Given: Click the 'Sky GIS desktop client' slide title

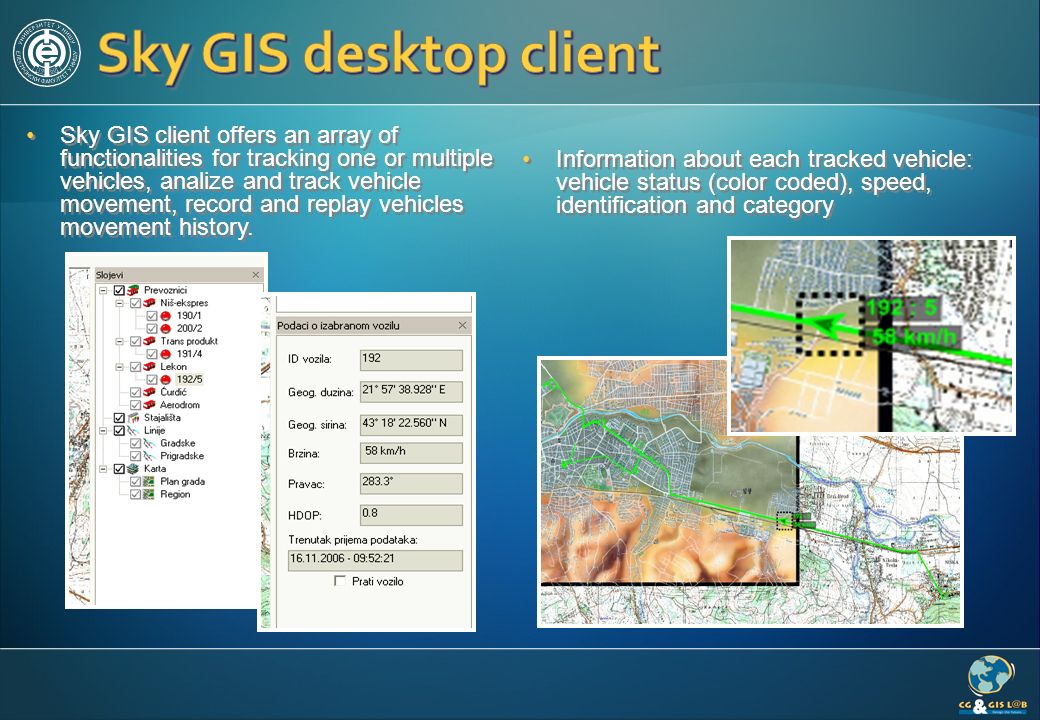Looking at the screenshot, I should 379,54.
